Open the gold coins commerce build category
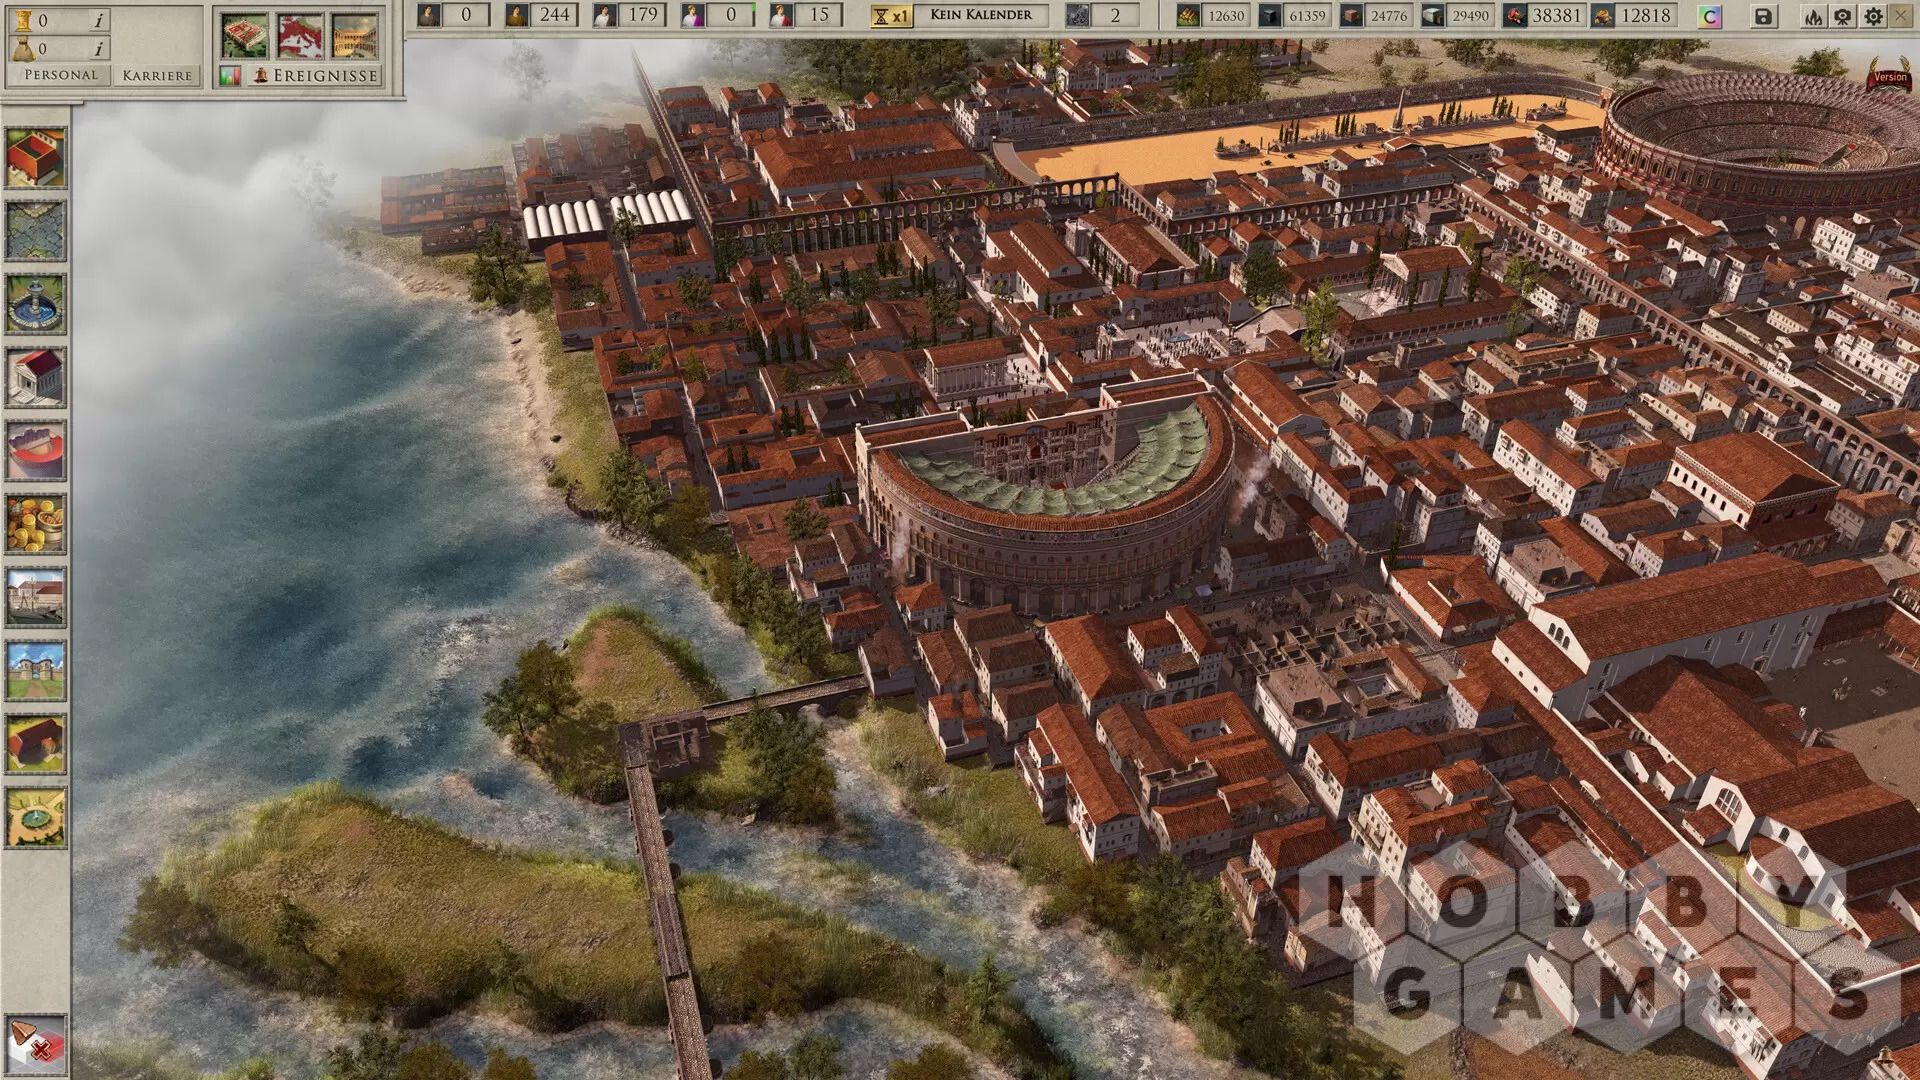1920x1080 pixels. tap(36, 524)
